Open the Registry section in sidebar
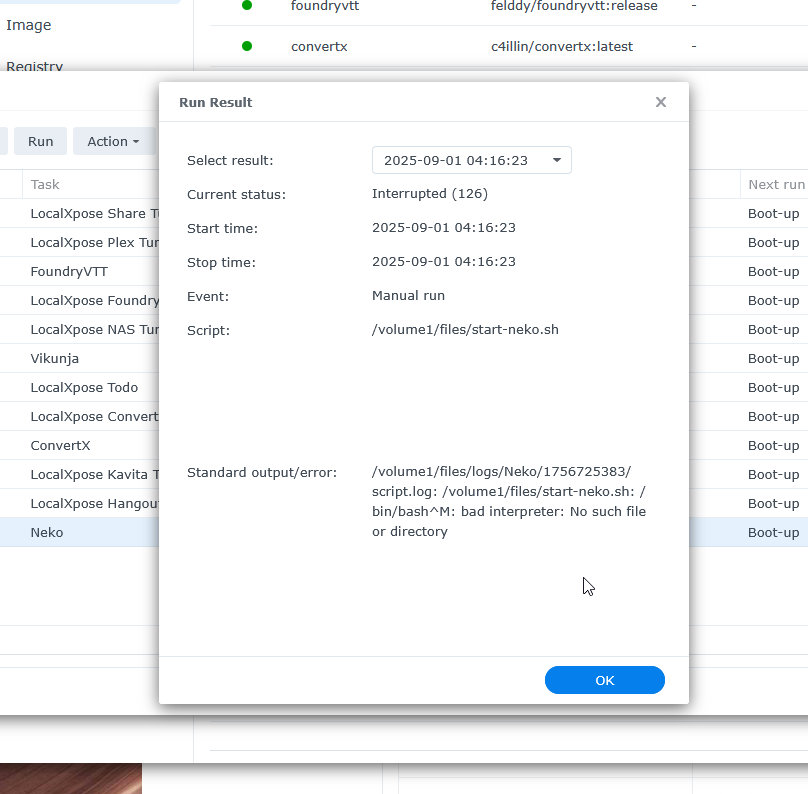Screen dimensions: 808x794 tap(34, 66)
